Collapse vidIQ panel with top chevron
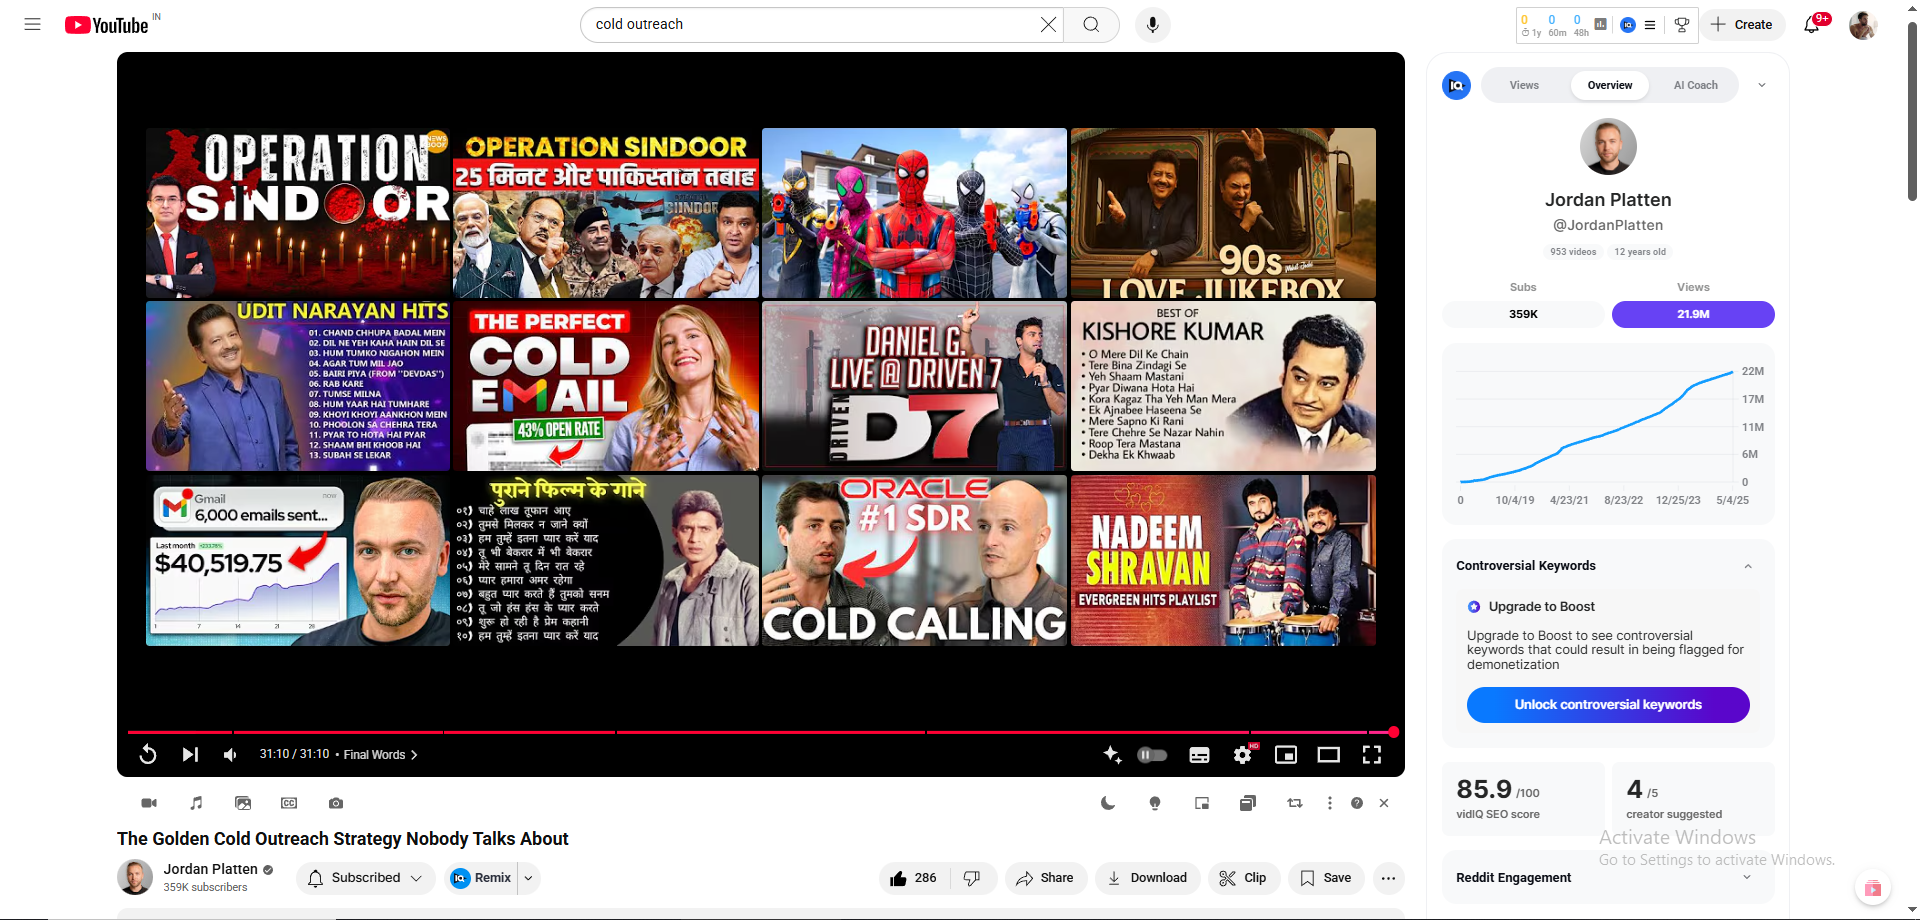This screenshot has width=1920, height=920. (x=1762, y=85)
